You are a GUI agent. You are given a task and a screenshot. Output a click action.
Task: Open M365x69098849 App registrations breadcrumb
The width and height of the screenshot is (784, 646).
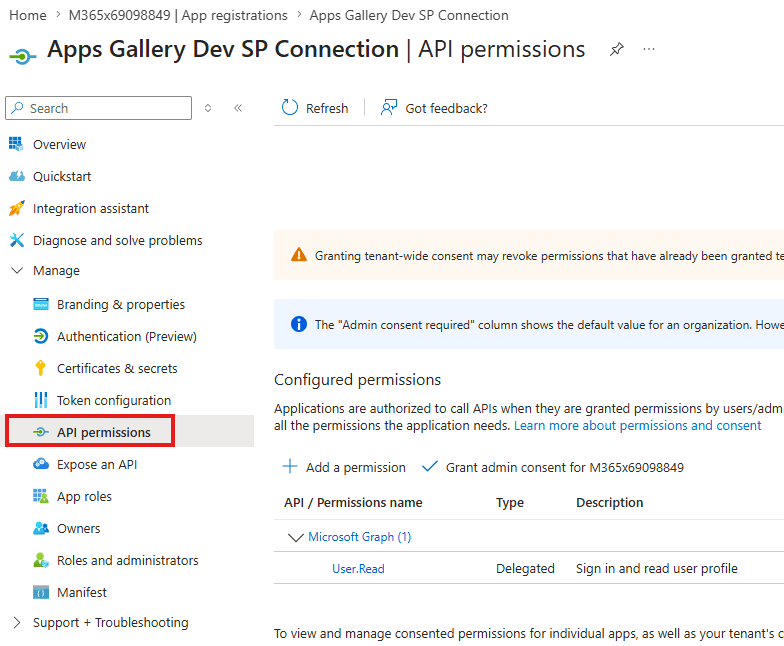tap(178, 16)
